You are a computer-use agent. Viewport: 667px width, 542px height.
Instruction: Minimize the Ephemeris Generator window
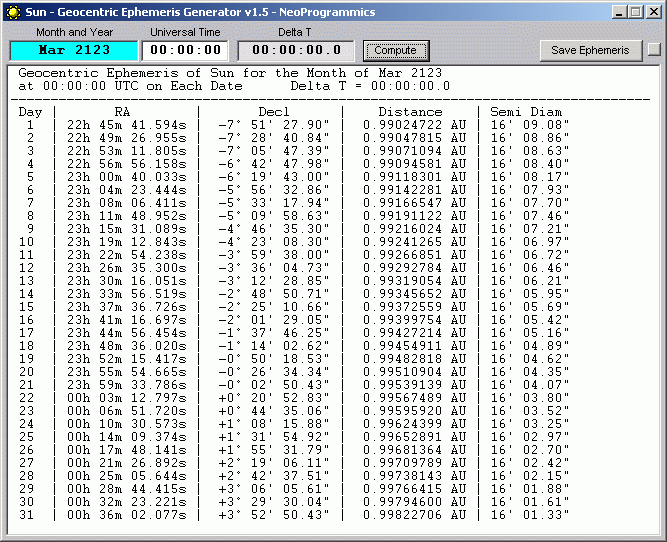619,12
